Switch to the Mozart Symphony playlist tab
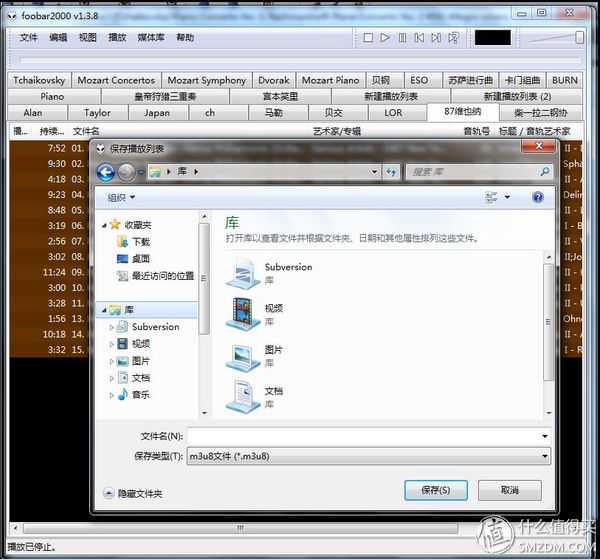 tap(206, 80)
